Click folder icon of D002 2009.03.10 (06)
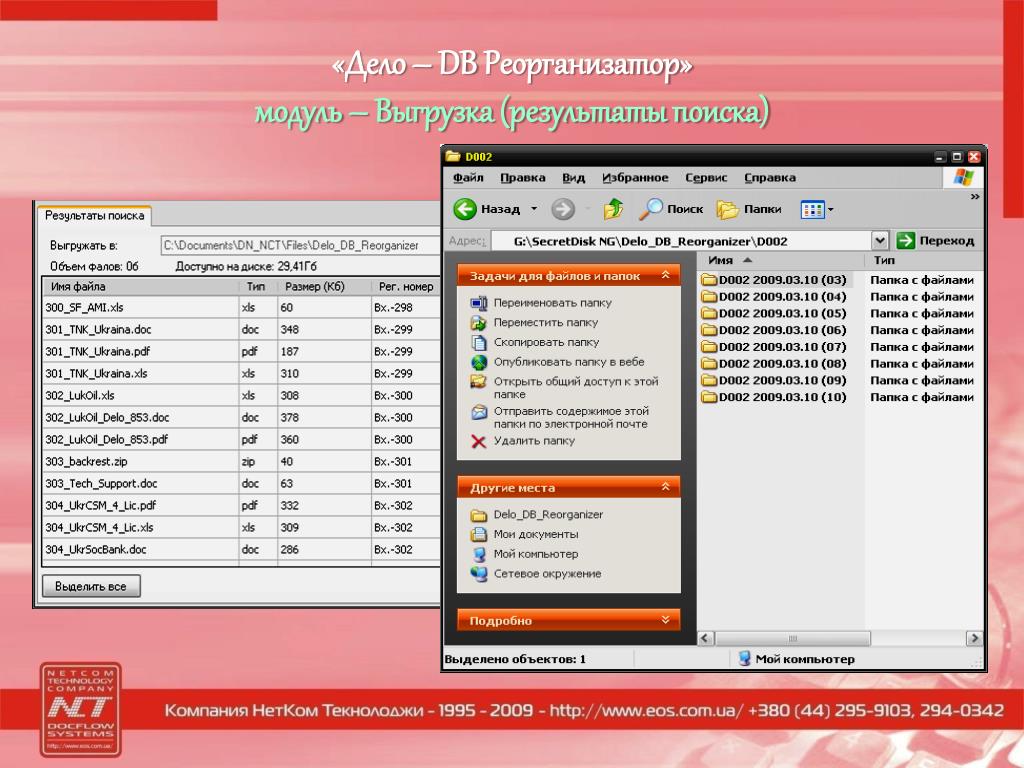 pyautogui.click(x=709, y=330)
